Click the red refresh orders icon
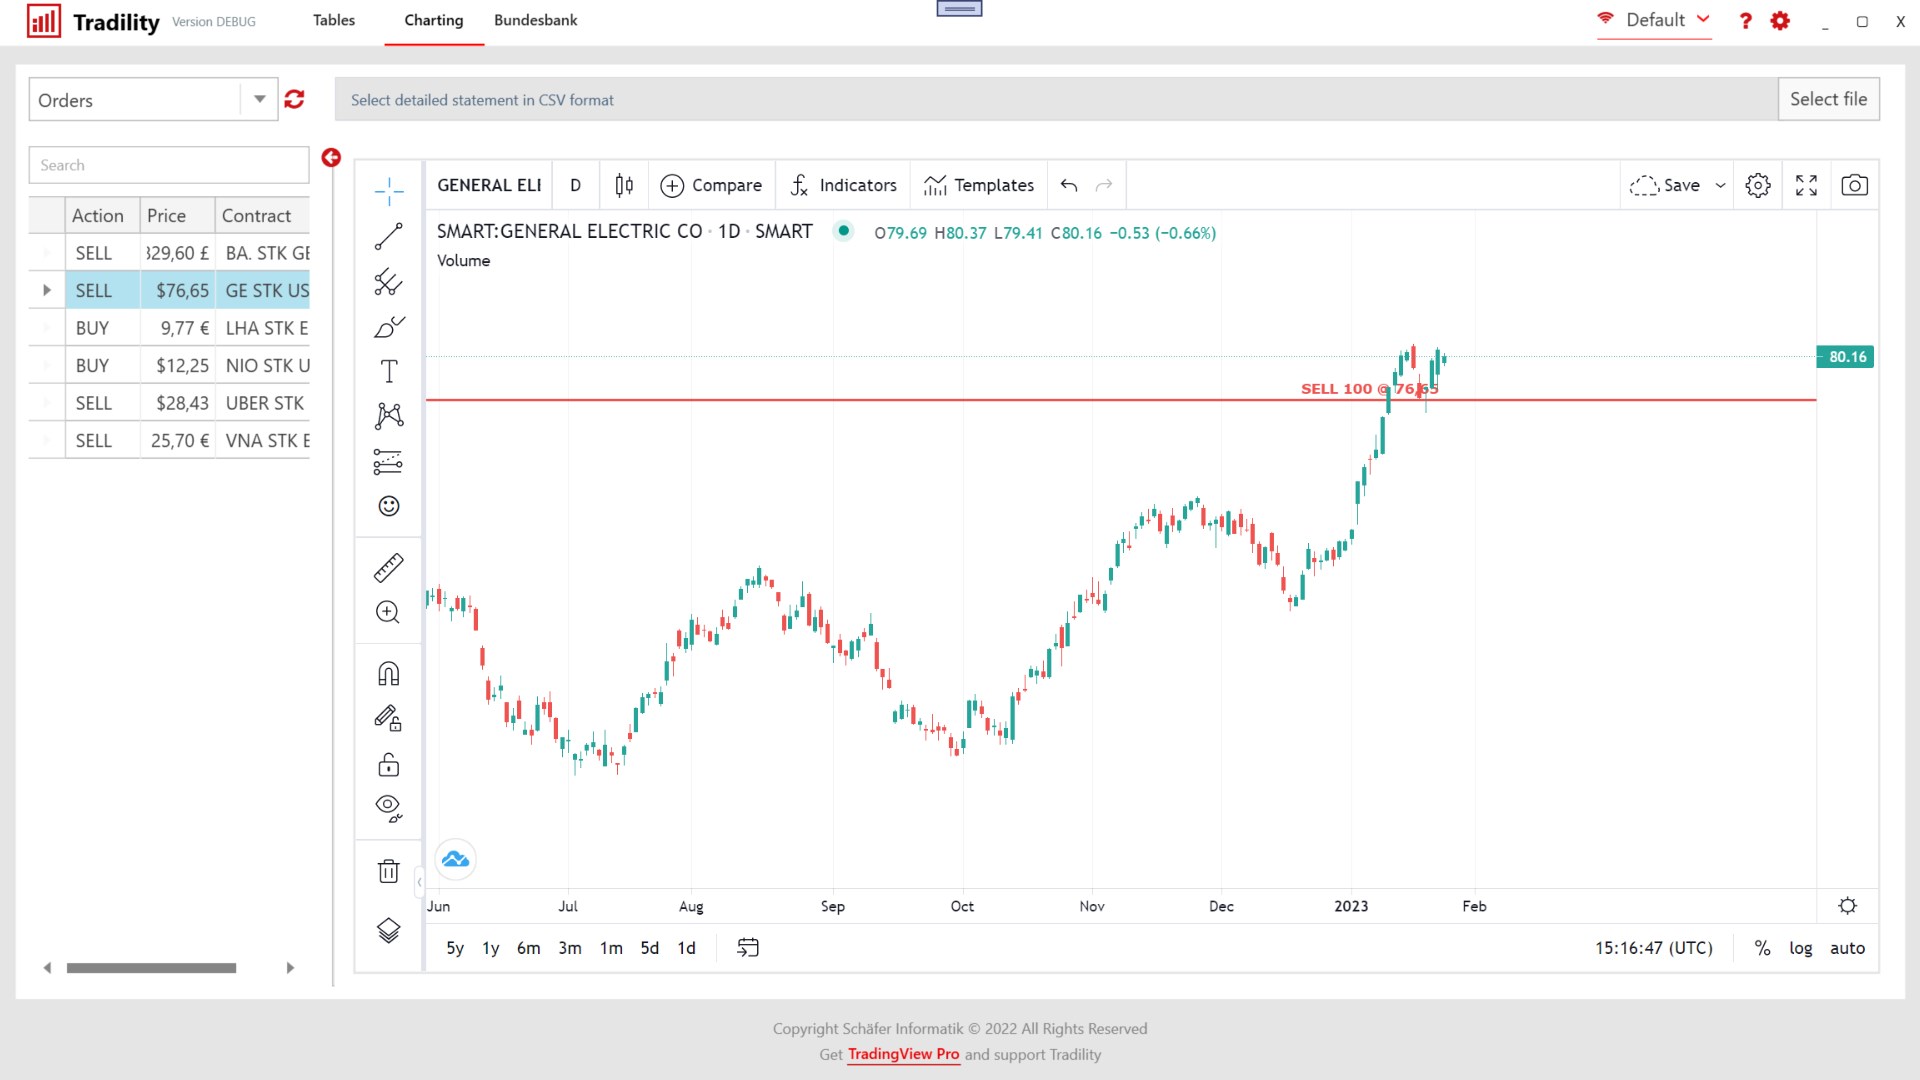The height and width of the screenshot is (1080, 1920). tap(294, 99)
